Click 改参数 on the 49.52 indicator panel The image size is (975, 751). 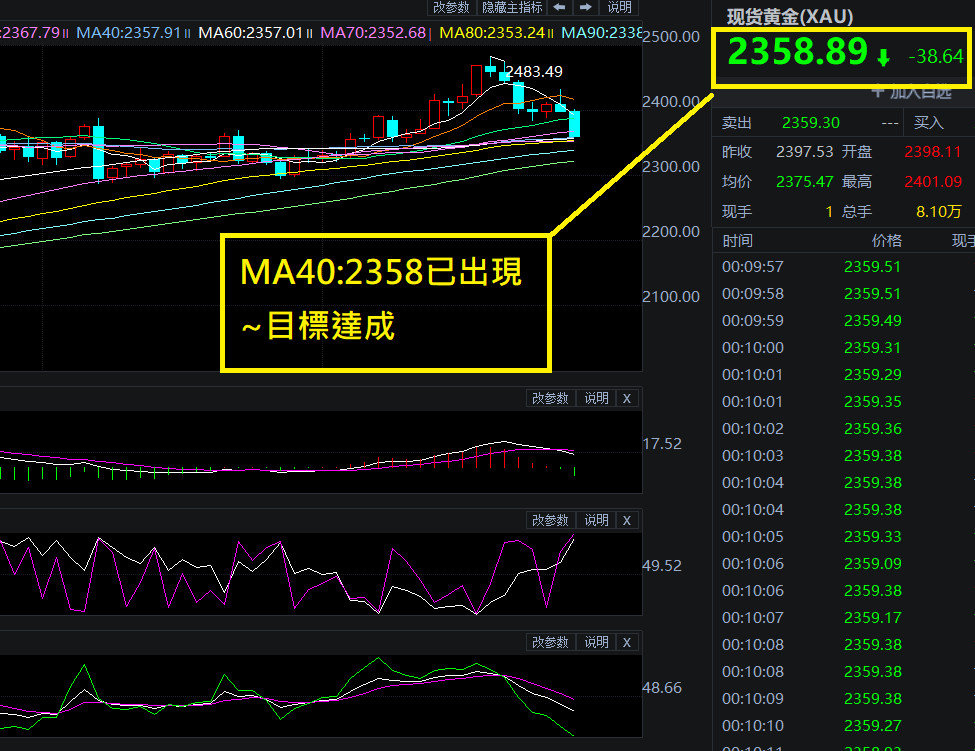[550, 520]
